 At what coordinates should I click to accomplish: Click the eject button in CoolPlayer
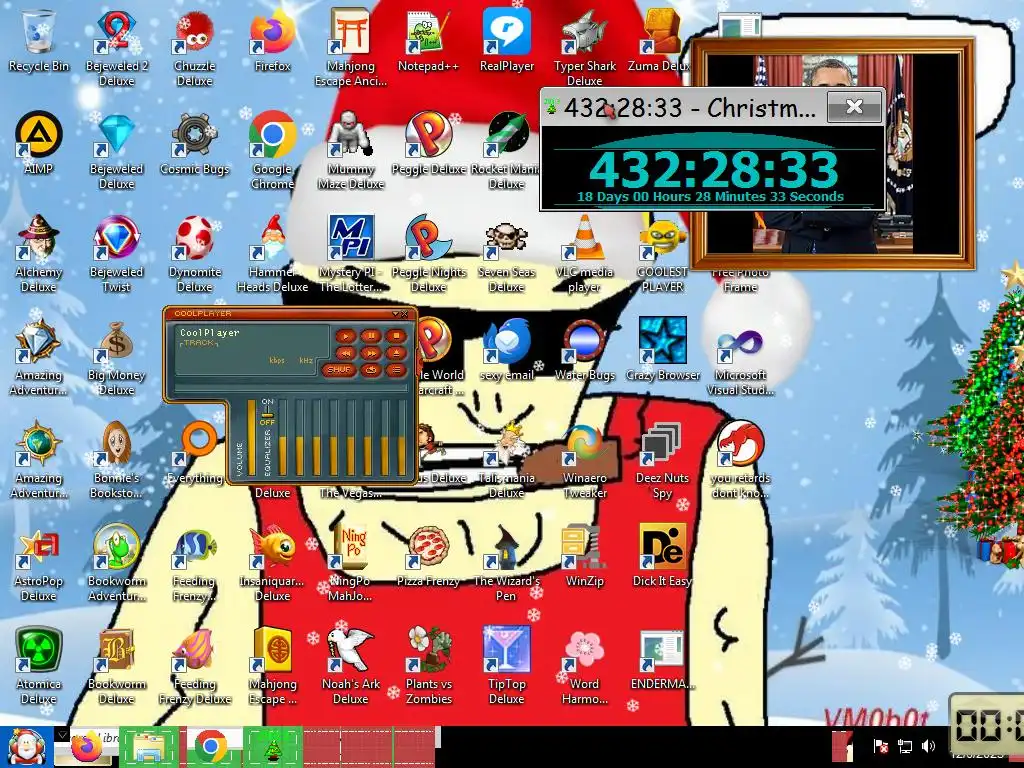395,353
